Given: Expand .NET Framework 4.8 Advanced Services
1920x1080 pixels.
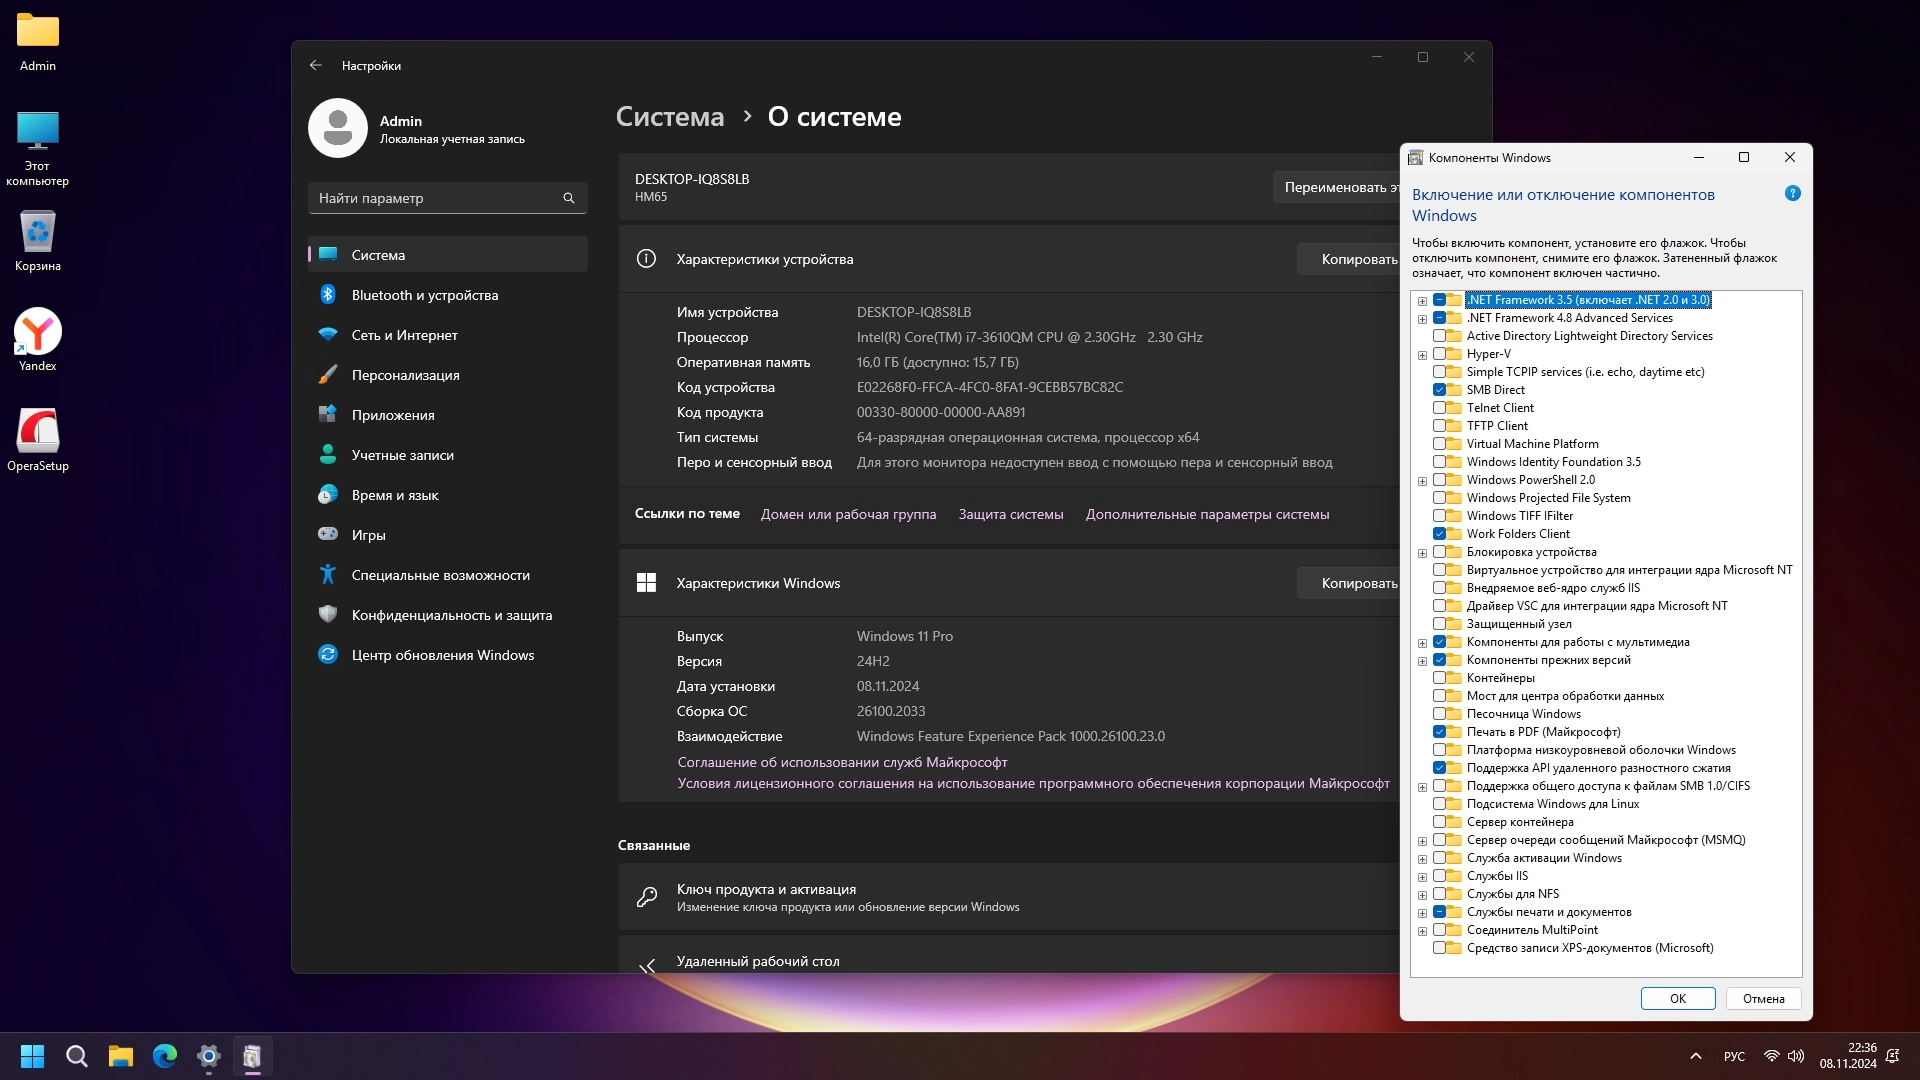Looking at the screenshot, I should click(x=1422, y=319).
